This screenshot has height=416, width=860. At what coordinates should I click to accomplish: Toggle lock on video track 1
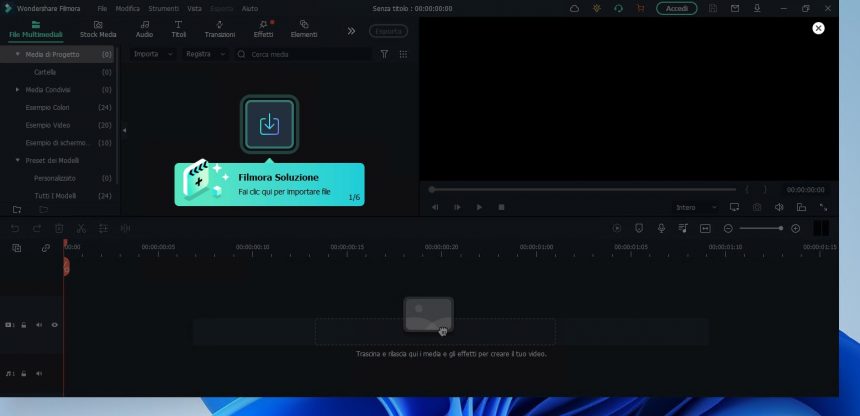point(24,325)
